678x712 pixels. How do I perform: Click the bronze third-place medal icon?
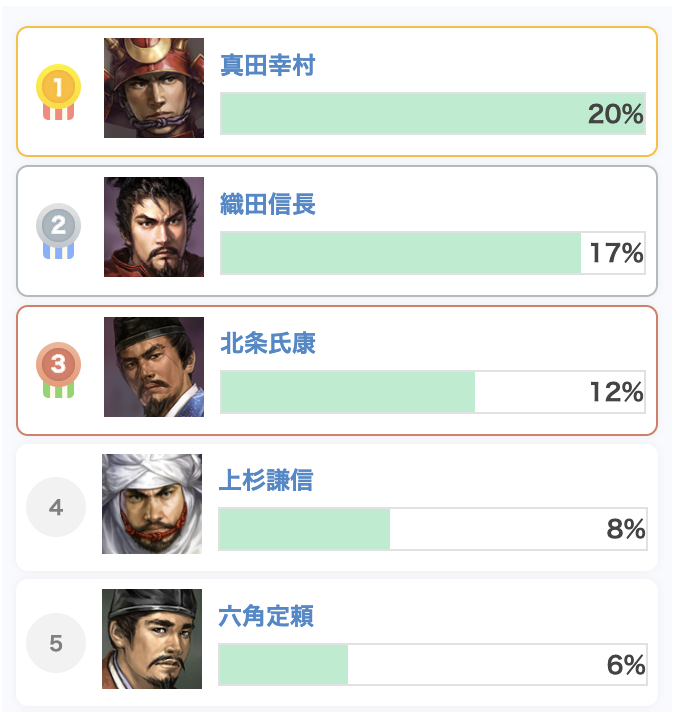click(58, 370)
